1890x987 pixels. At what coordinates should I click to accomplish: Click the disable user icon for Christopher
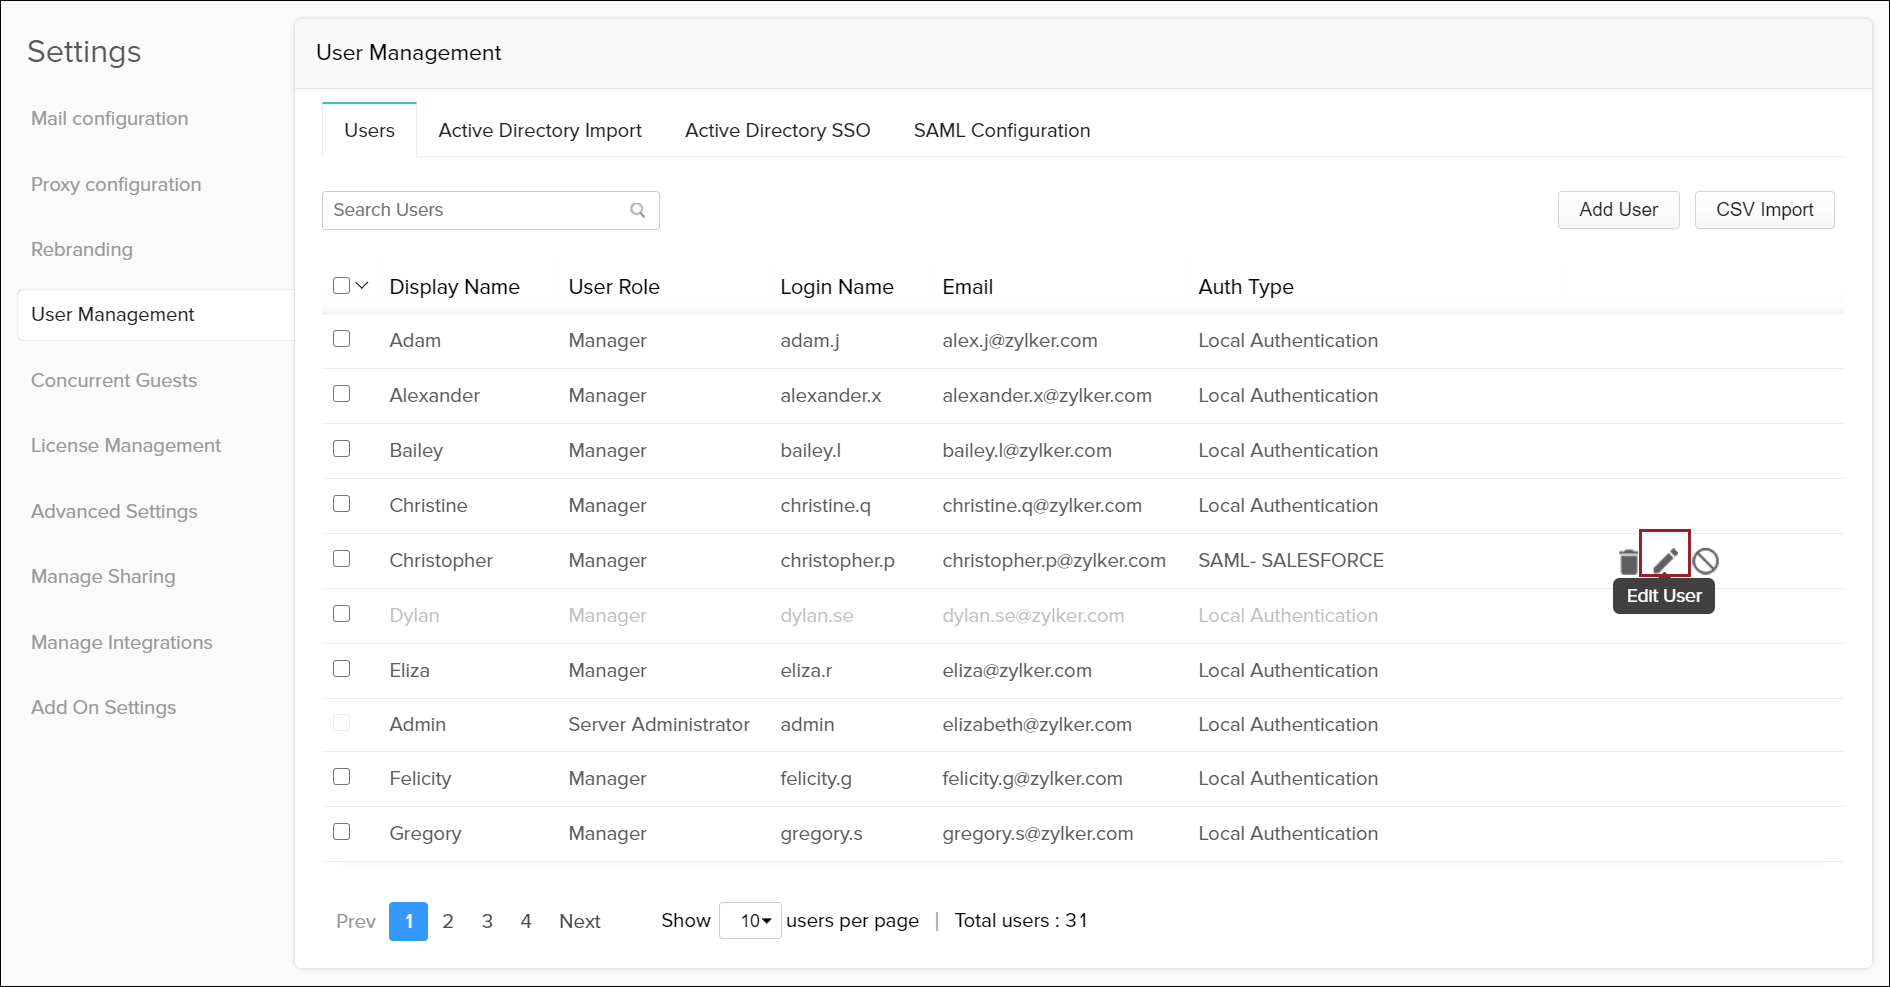[x=1706, y=561]
